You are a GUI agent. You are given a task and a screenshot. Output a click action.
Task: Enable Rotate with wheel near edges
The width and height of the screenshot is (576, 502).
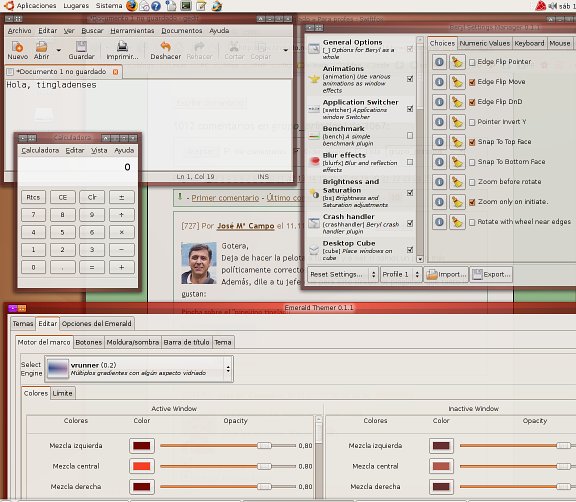click(x=472, y=222)
